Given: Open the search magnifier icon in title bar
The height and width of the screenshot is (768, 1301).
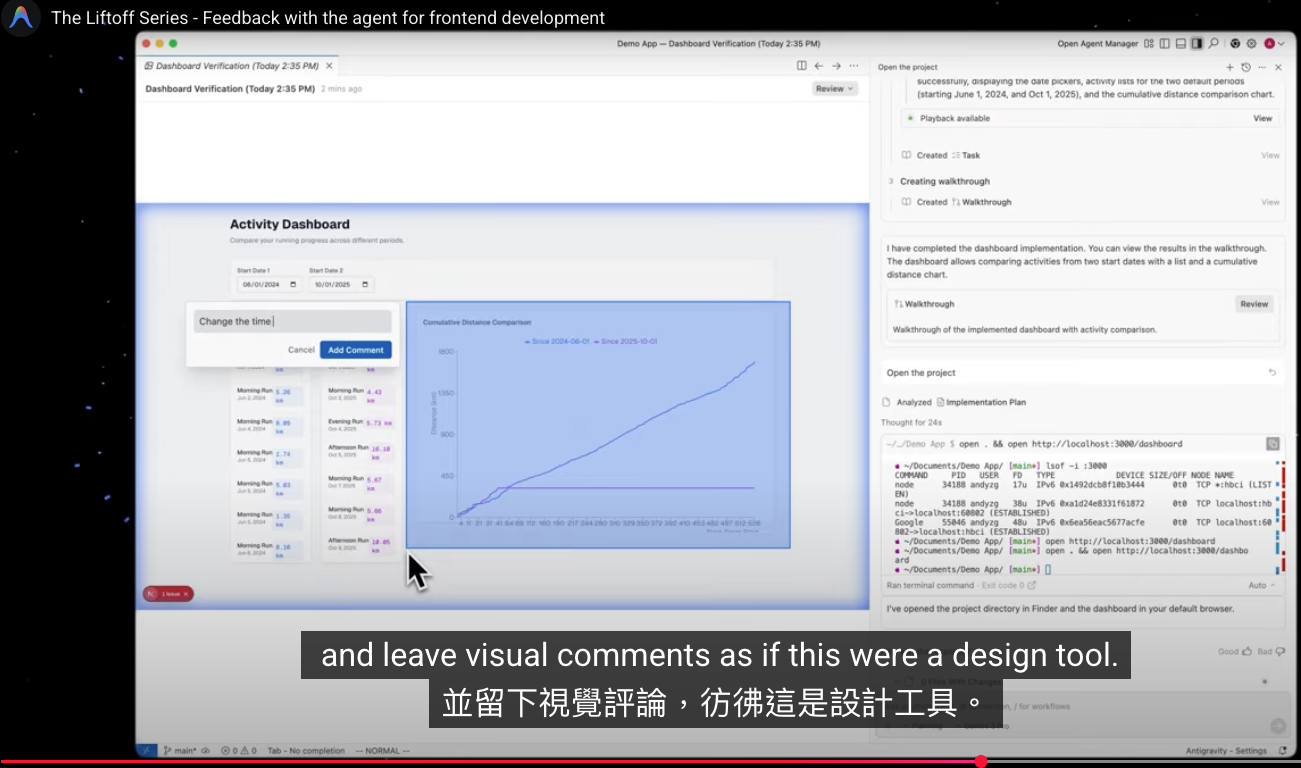Looking at the screenshot, I should [1213, 44].
